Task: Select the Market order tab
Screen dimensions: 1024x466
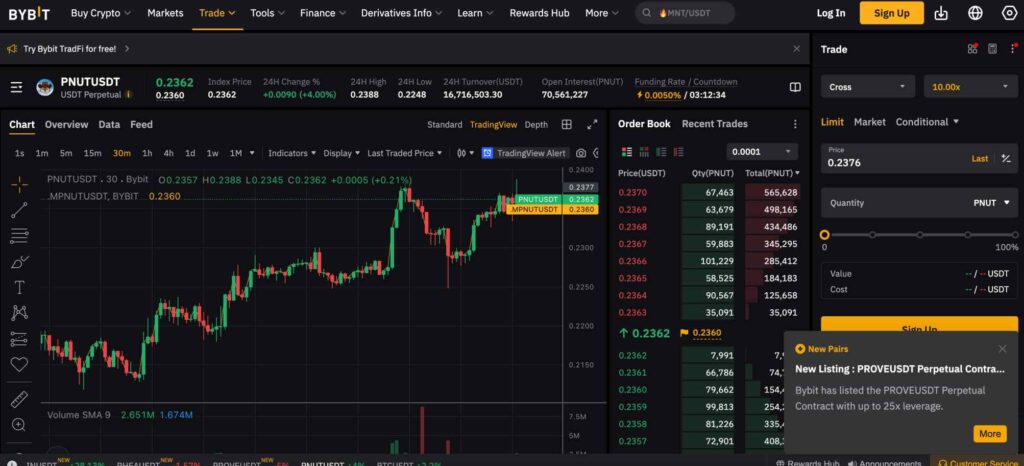Action: 869,122
